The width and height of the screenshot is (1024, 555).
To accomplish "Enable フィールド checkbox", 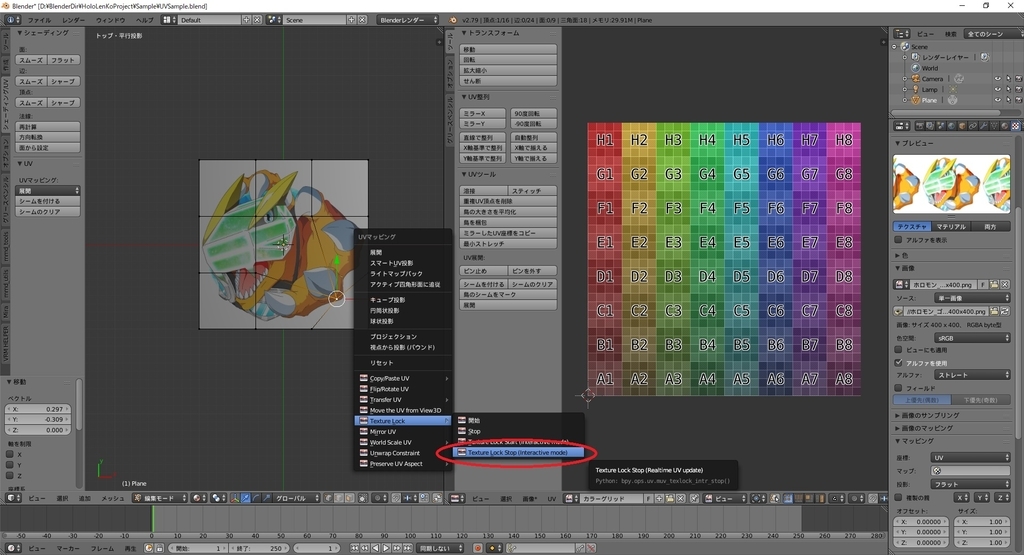I will 899,388.
